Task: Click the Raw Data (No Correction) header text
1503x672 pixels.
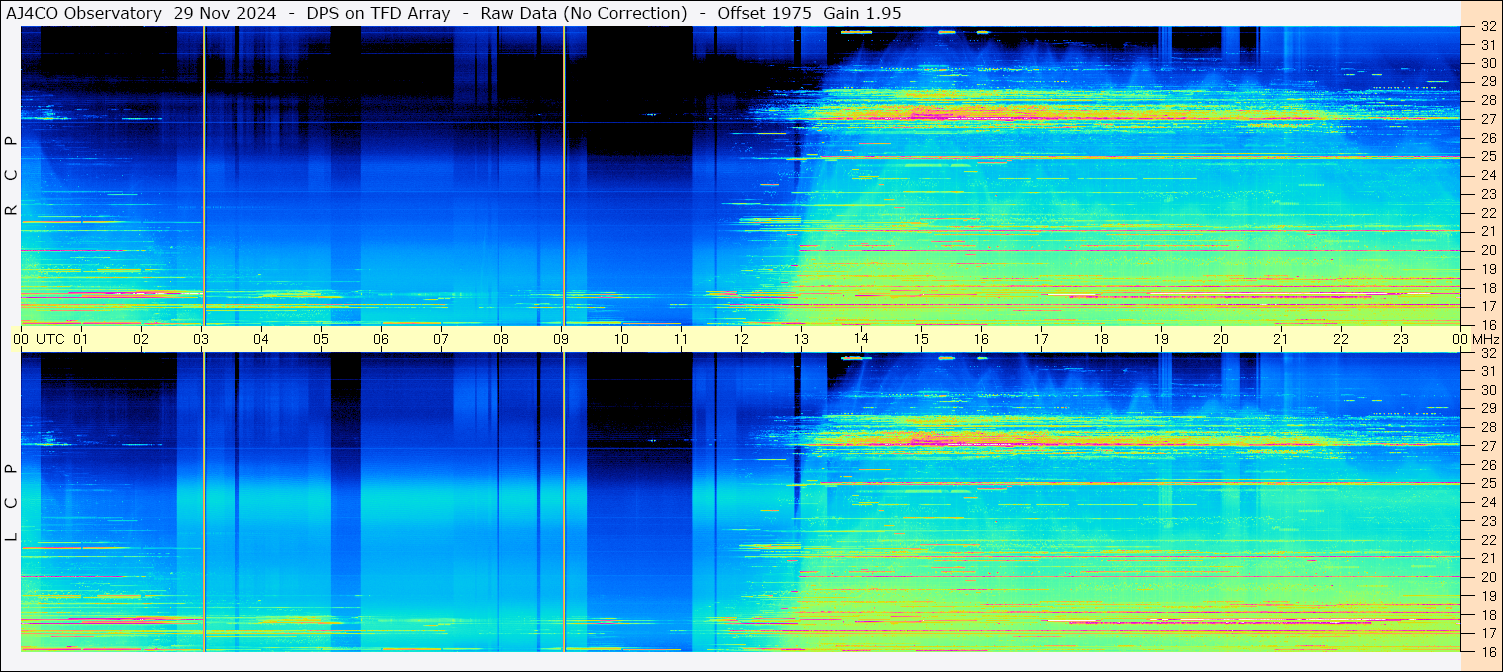Action: 584,13
